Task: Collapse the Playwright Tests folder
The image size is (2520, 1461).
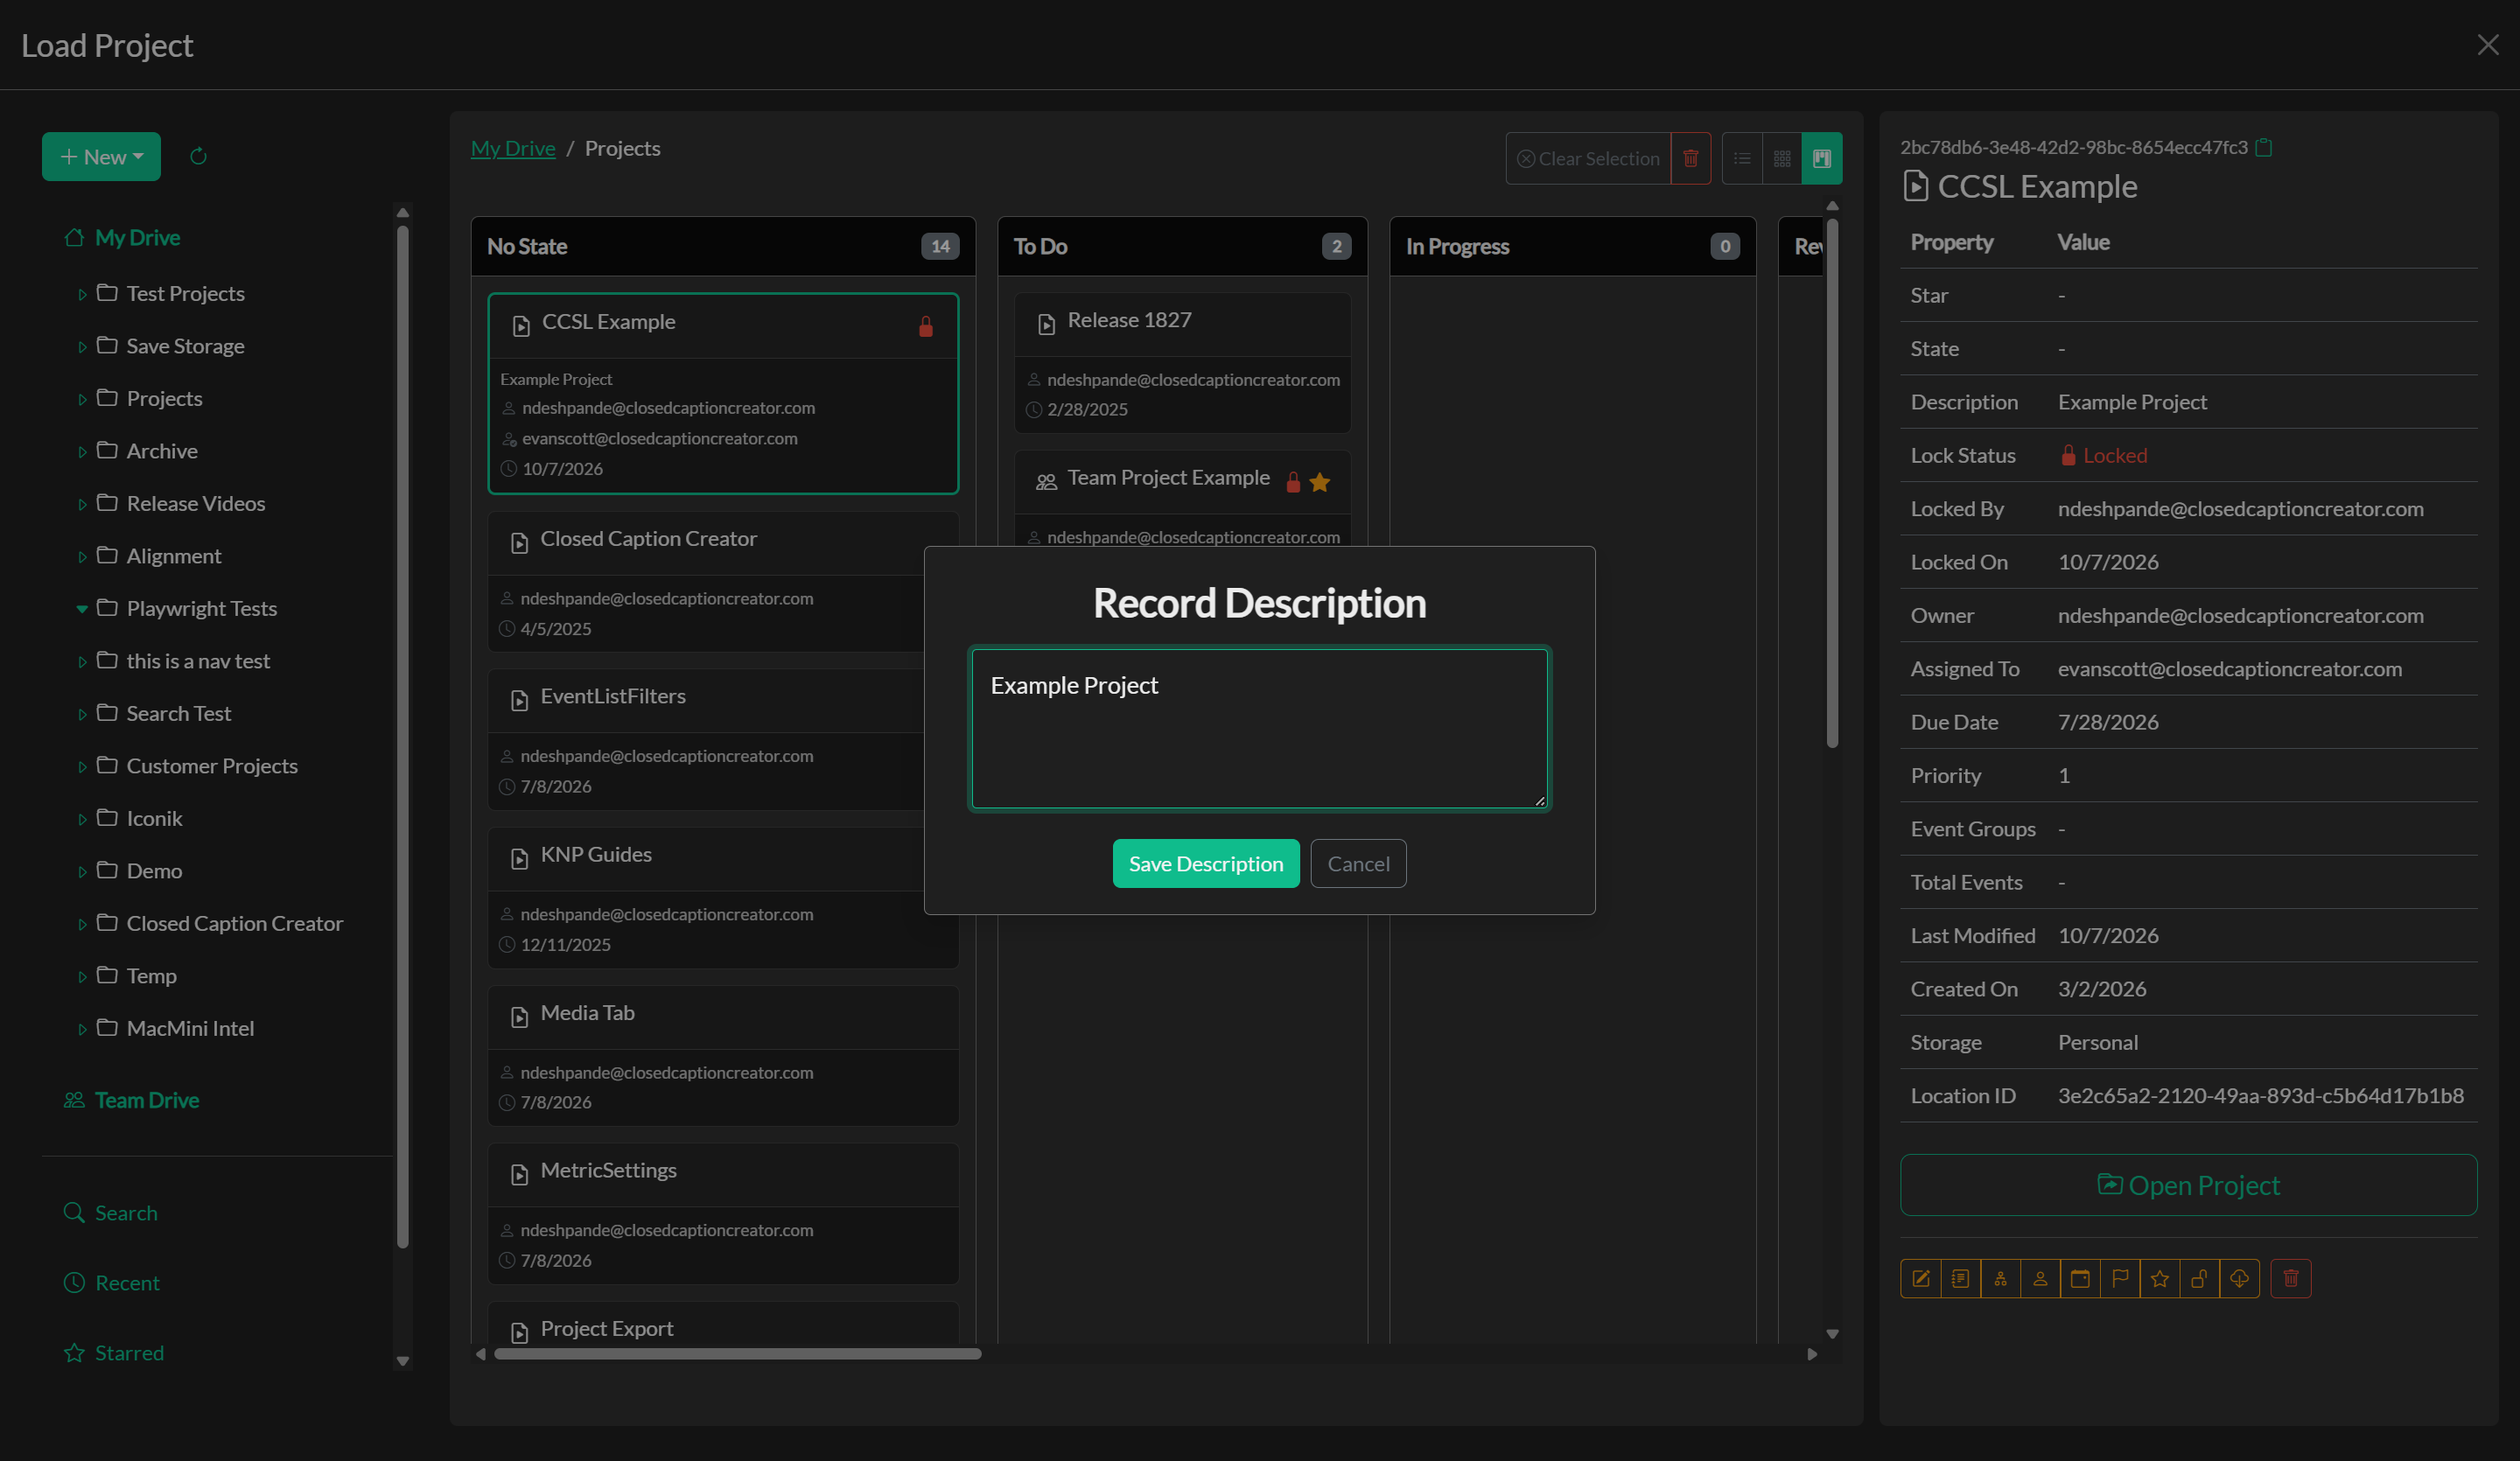Action: (82, 609)
